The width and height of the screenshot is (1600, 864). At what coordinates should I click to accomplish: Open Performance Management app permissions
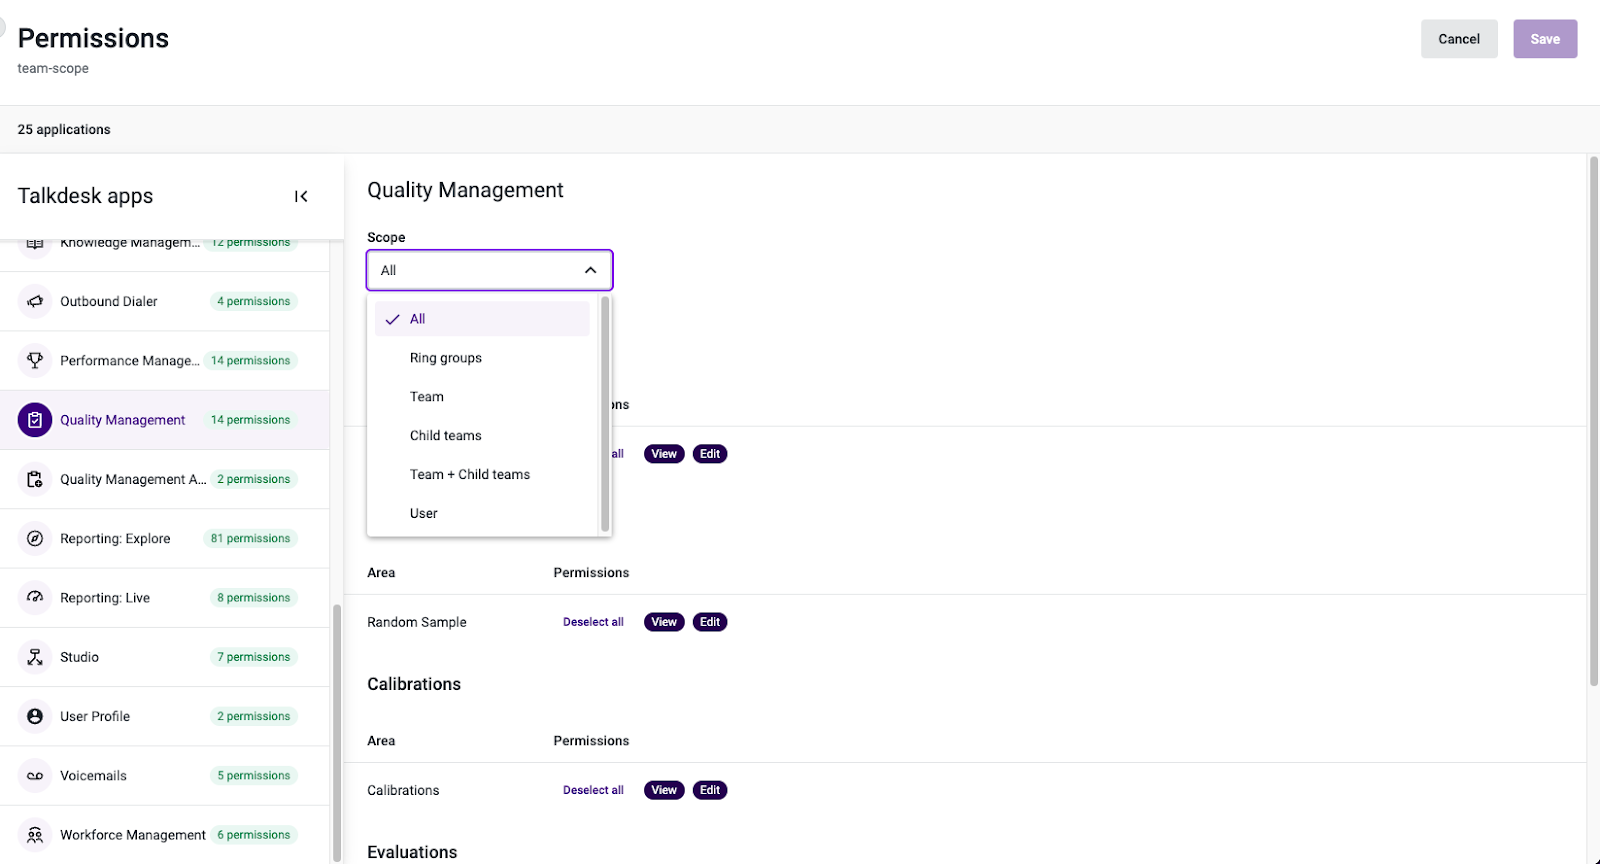pos(164,360)
